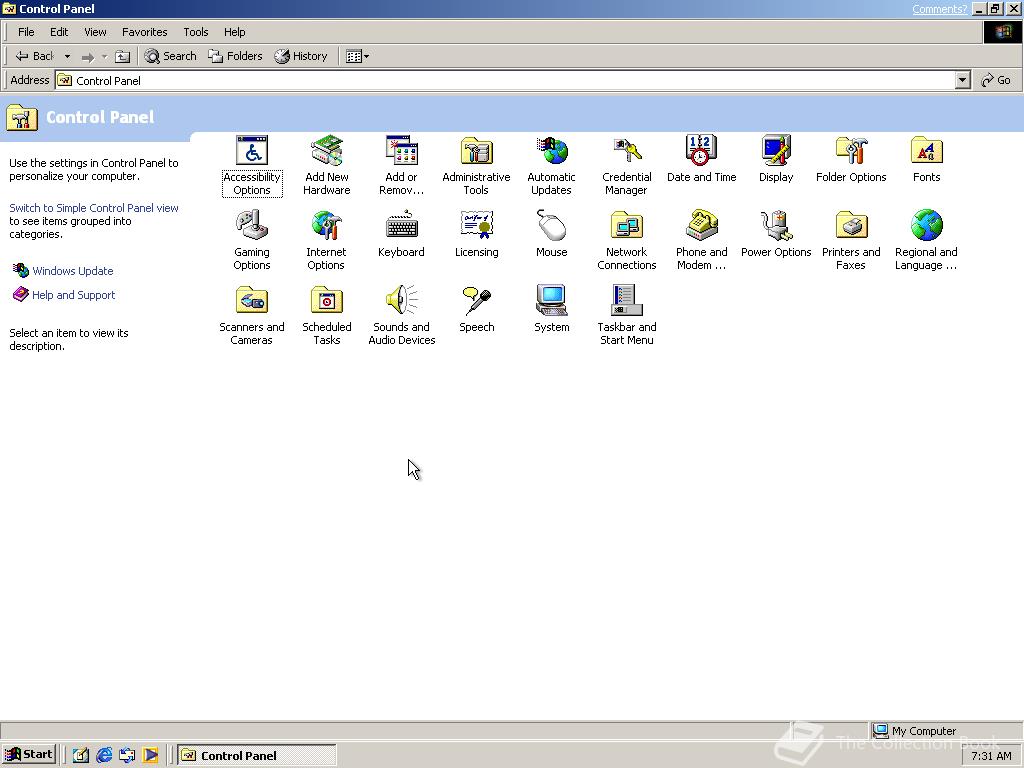Launch Windows Media Player quick launch icon
The image size is (1024, 768).
click(150, 755)
